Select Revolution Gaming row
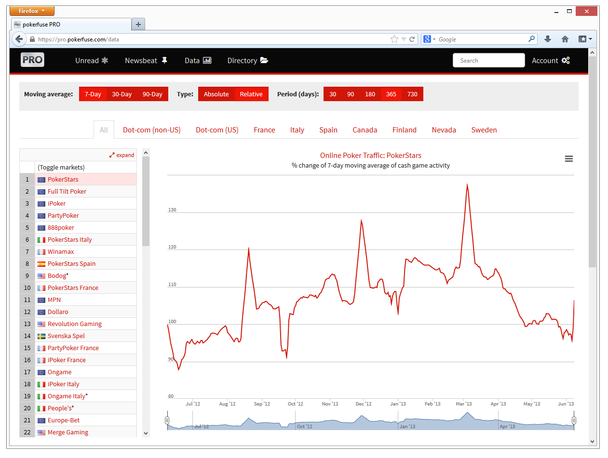This screenshot has width=608, height=458. pos(78,323)
